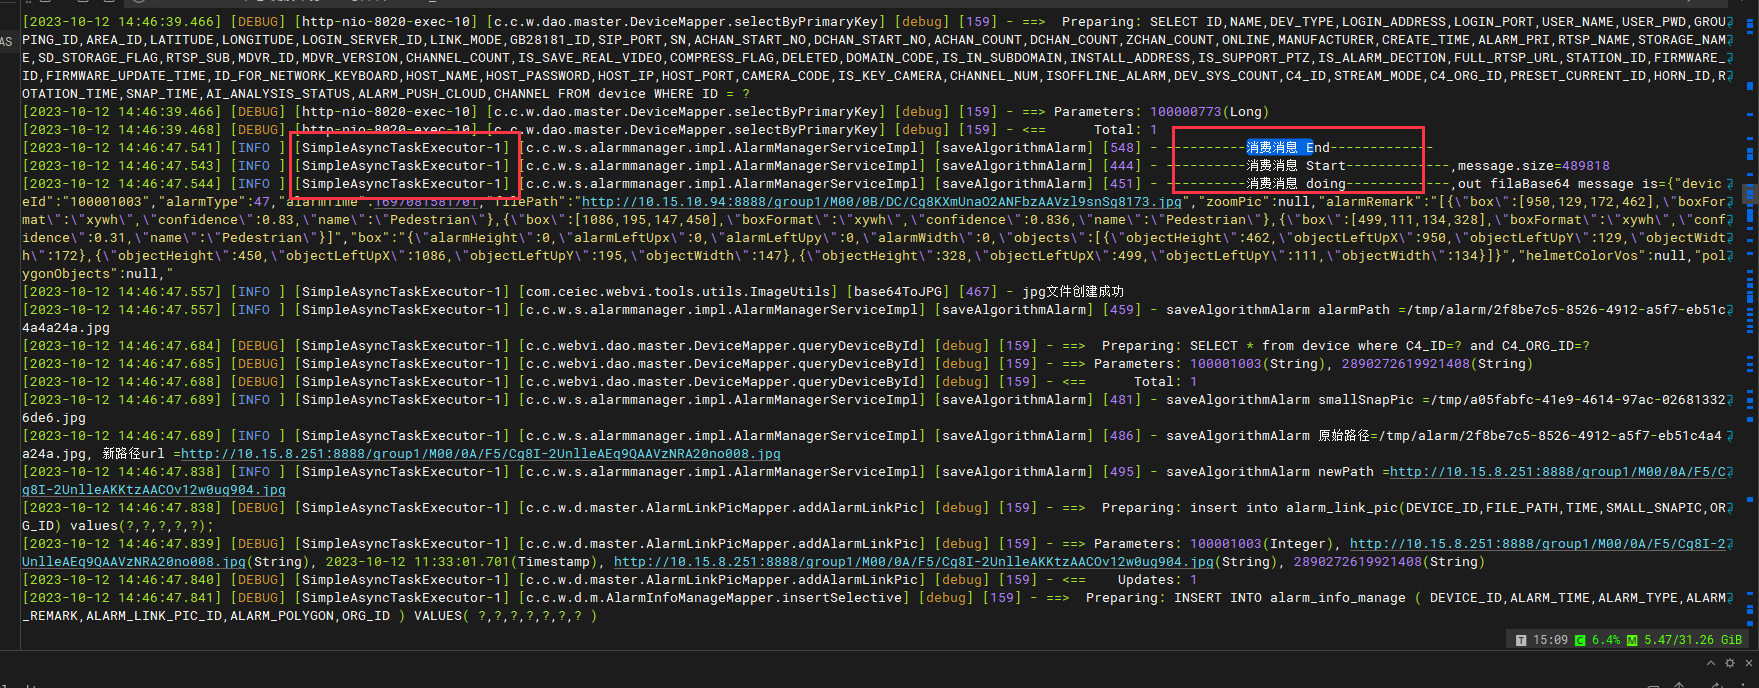Image resolution: width=1759 pixels, height=688 pixels.
Task: Click the saveAlgorithmAlarm alarmPath text
Action: coord(1278,310)
